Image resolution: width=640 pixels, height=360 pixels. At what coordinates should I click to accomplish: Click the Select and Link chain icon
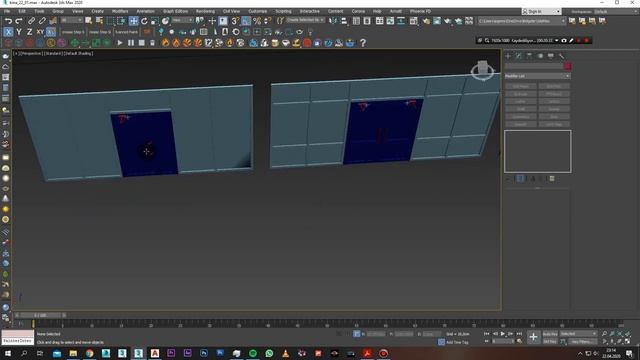(31, 20)
